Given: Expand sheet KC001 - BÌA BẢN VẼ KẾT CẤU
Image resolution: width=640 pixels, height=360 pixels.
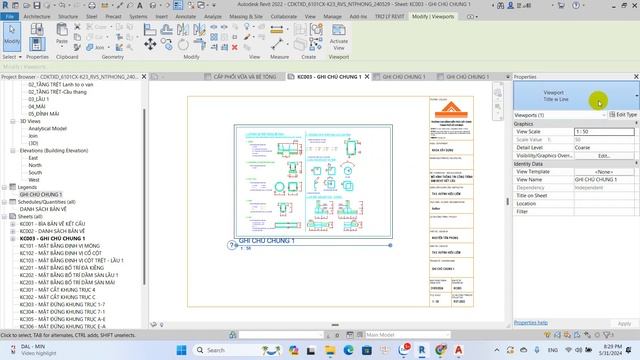Looking at the screenshot, I should (x=13, y=224).
